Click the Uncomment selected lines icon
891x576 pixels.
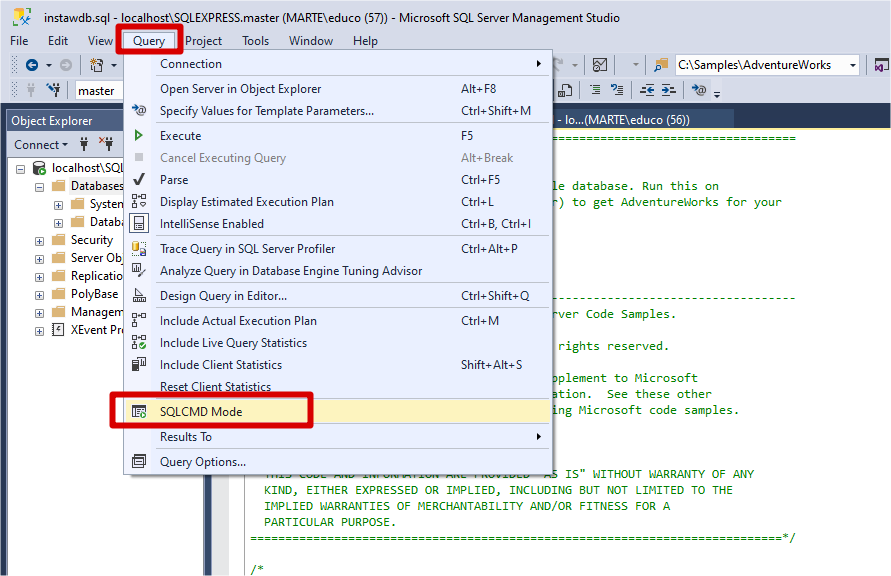617,90
